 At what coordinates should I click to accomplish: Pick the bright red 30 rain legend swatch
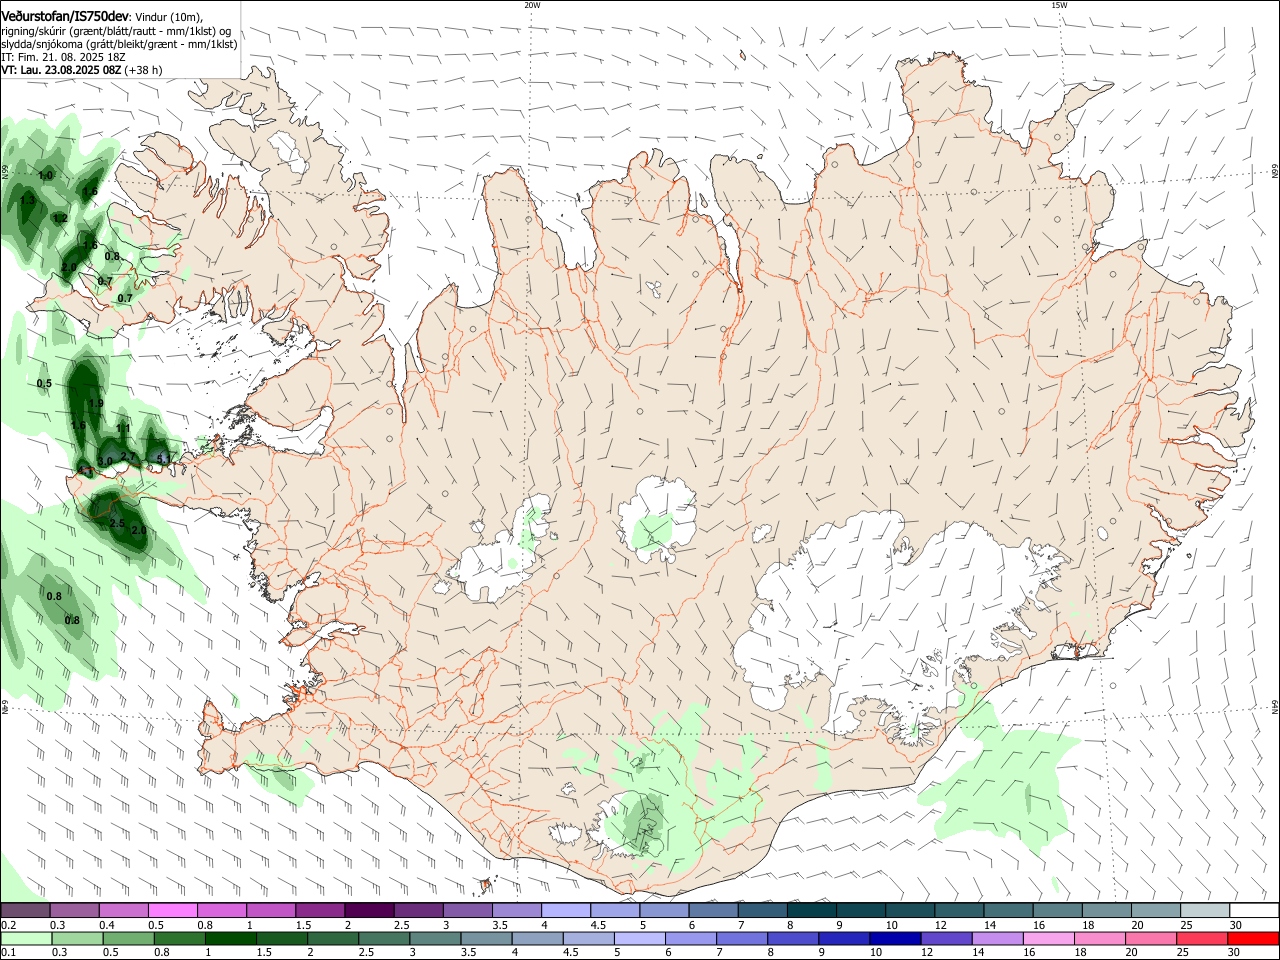[1253, 939]
